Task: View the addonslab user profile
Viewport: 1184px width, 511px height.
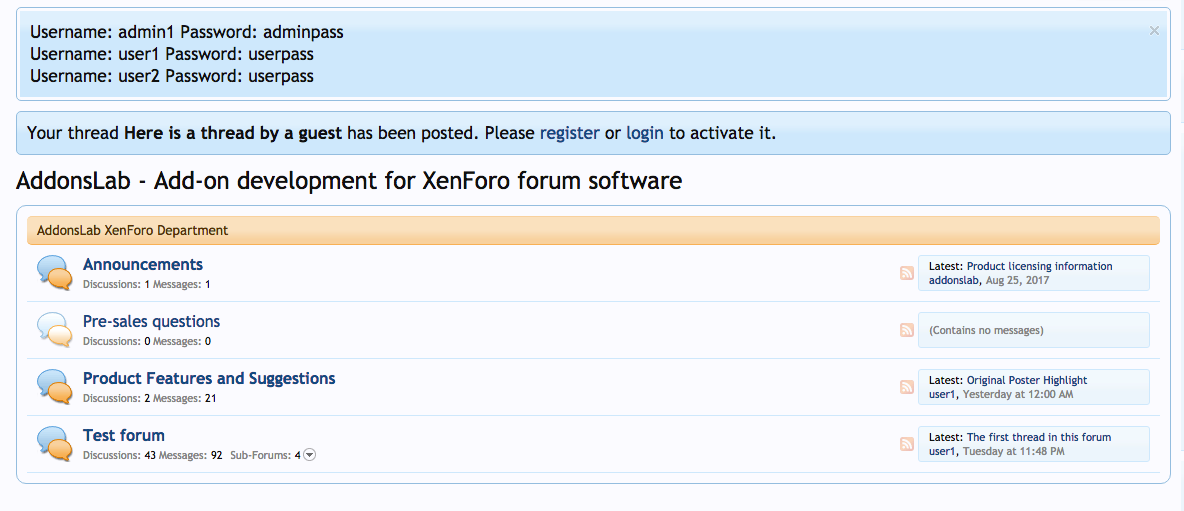Action: (954, 280)
